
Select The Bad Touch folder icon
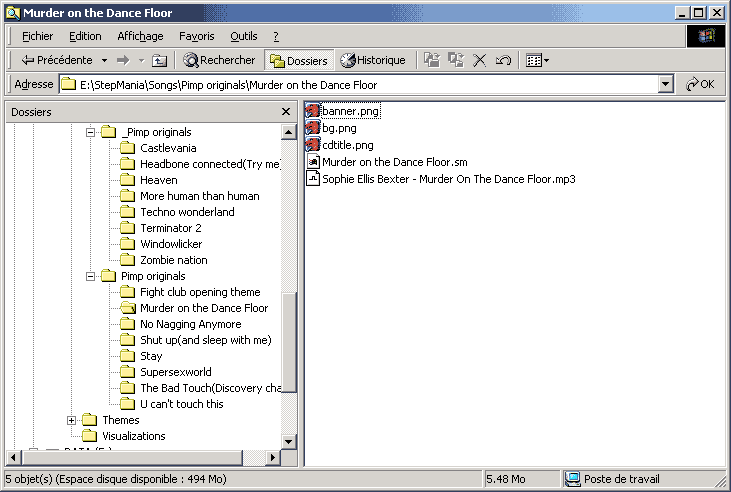tap(127, 388)
